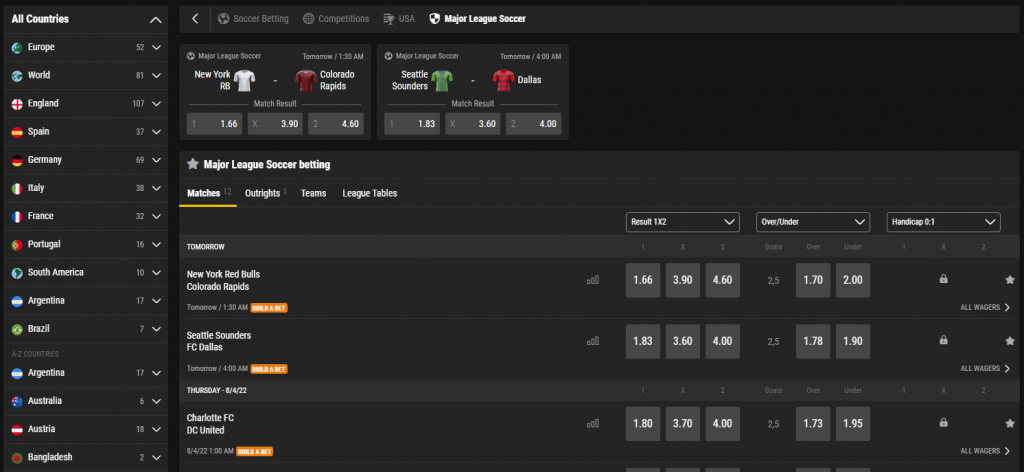
Task: Click the South America icon
Action: pos(17,273)
